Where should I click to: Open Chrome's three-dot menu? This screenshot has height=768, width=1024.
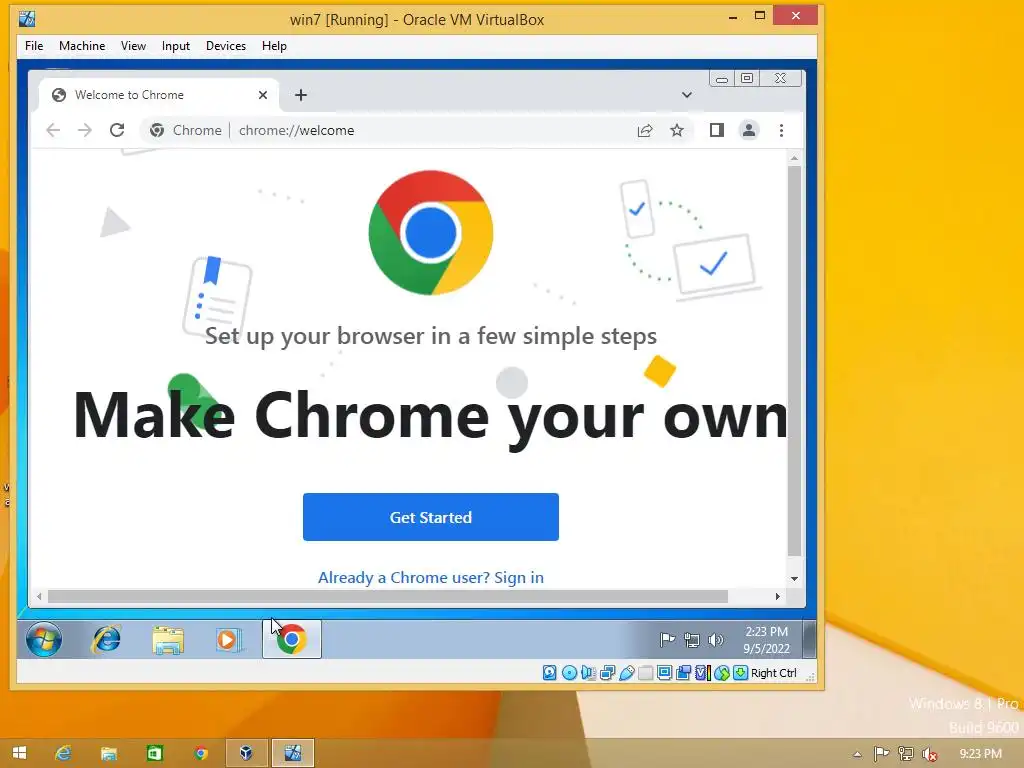[x=782, y=131]
